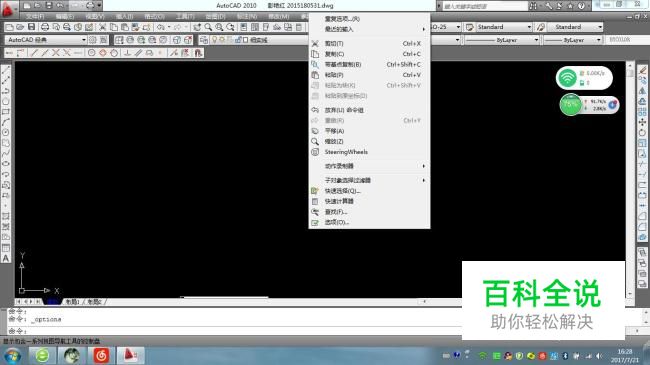Click the Copy clip icon in Standard toolbar
Screen dimensions: 650x365
tap(114, 27)
